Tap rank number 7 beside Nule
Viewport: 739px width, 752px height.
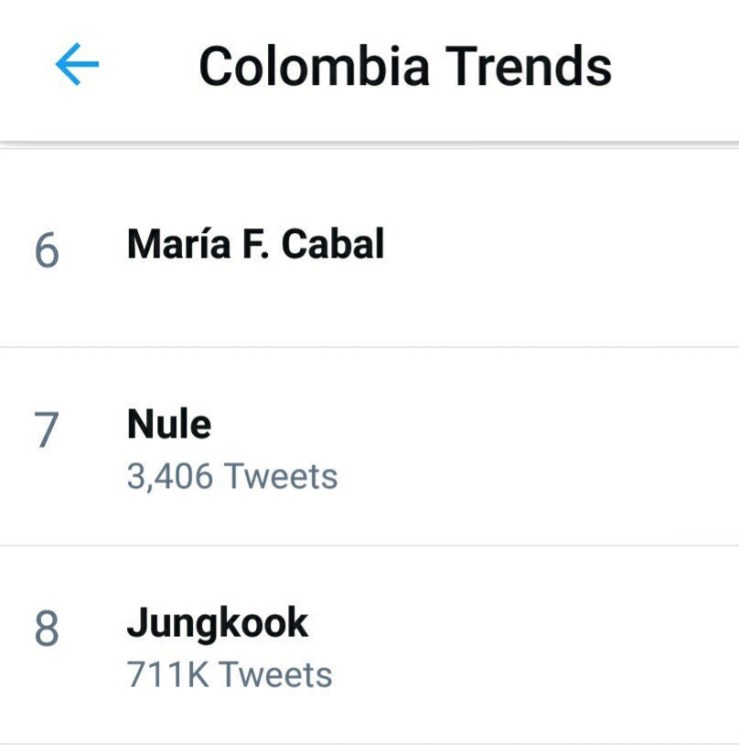(46, 431)
